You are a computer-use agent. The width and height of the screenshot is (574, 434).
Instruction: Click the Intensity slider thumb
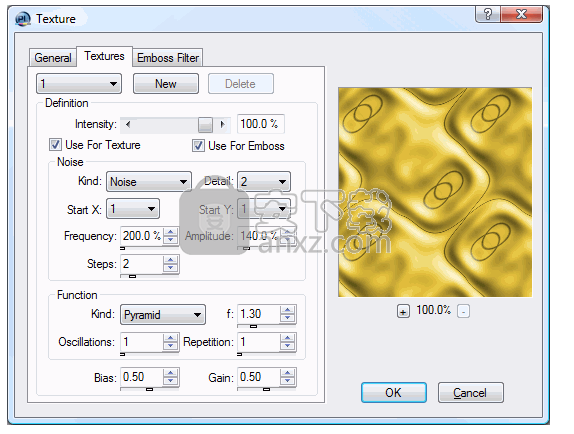point(205,124)
